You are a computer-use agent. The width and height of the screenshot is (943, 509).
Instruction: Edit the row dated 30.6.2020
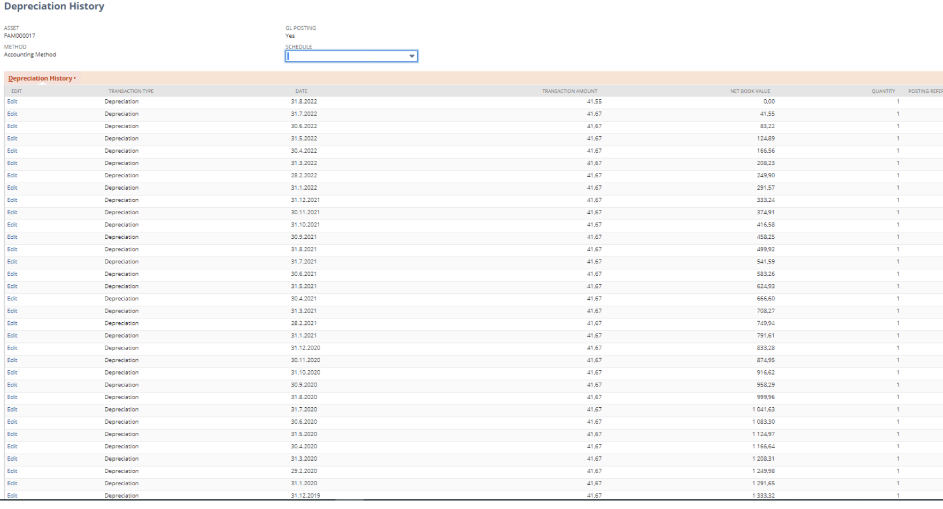click(x=12, y=421)
